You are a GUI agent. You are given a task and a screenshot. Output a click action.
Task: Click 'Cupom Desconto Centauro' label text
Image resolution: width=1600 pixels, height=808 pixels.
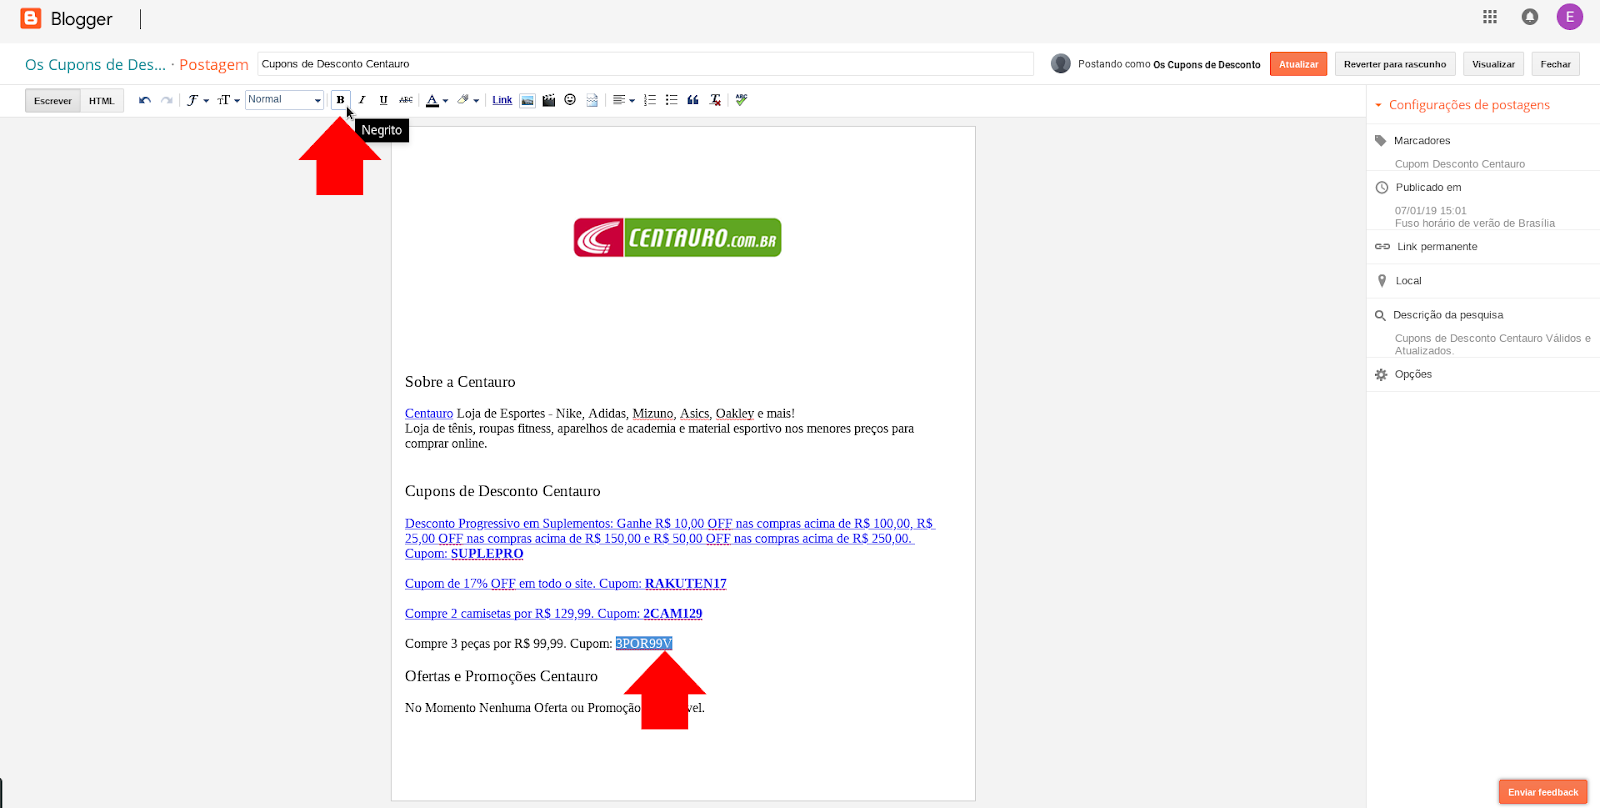[x=1460, y=164]
